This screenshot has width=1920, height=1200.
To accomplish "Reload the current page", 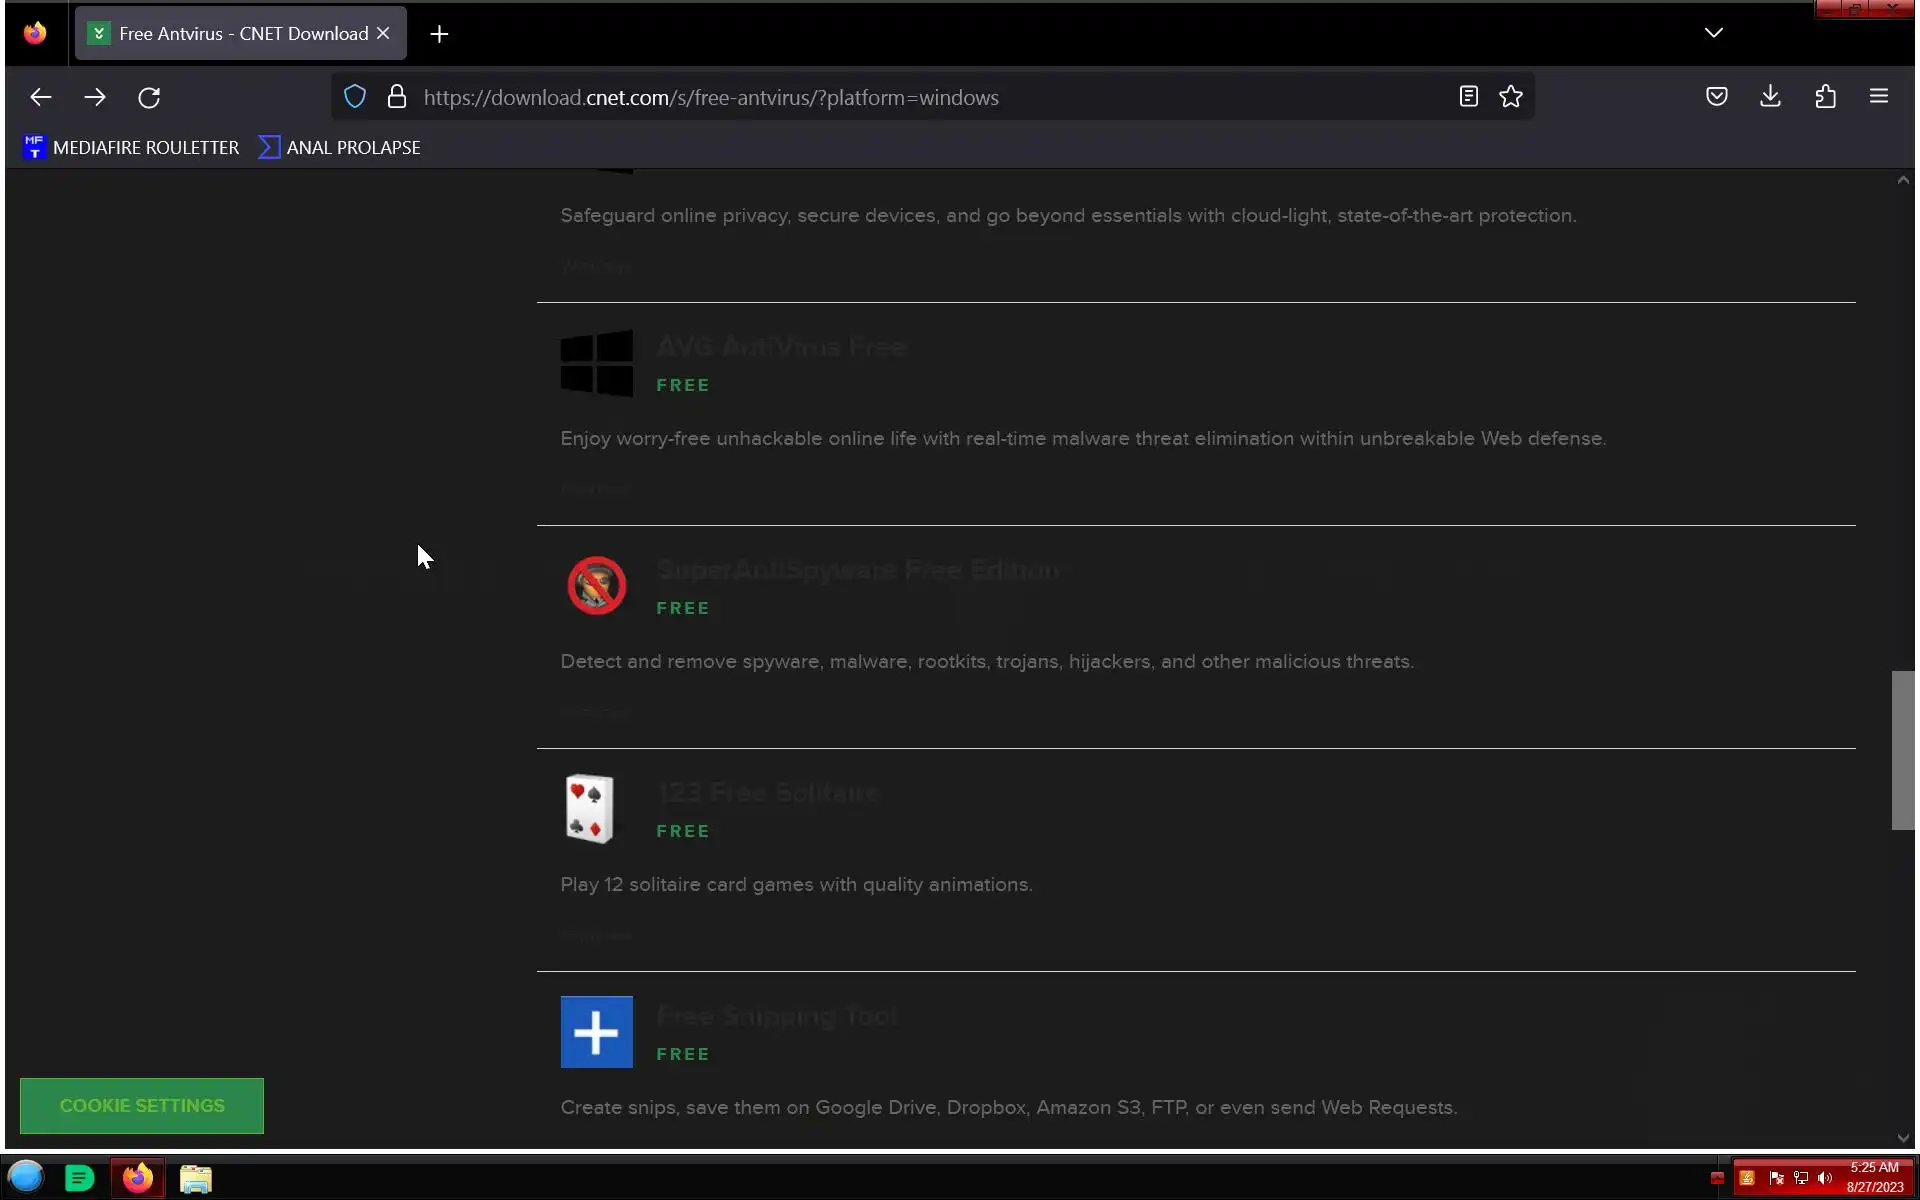I will tap(149, 97).
